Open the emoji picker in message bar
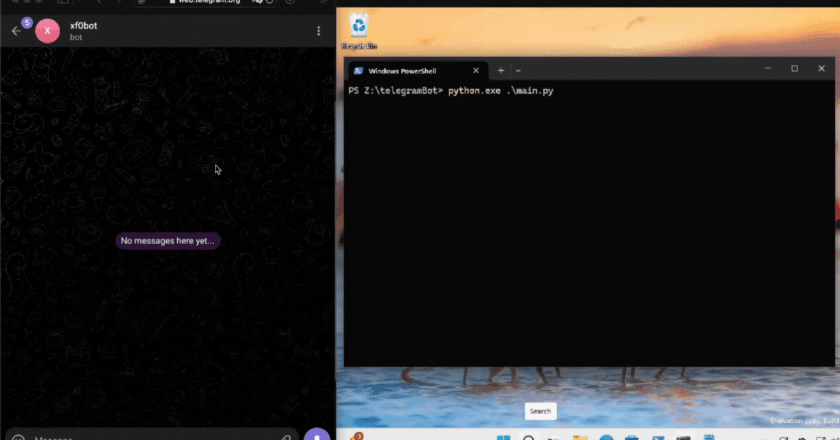The width and height of the screenshot is (840, 440). [17, 437]
